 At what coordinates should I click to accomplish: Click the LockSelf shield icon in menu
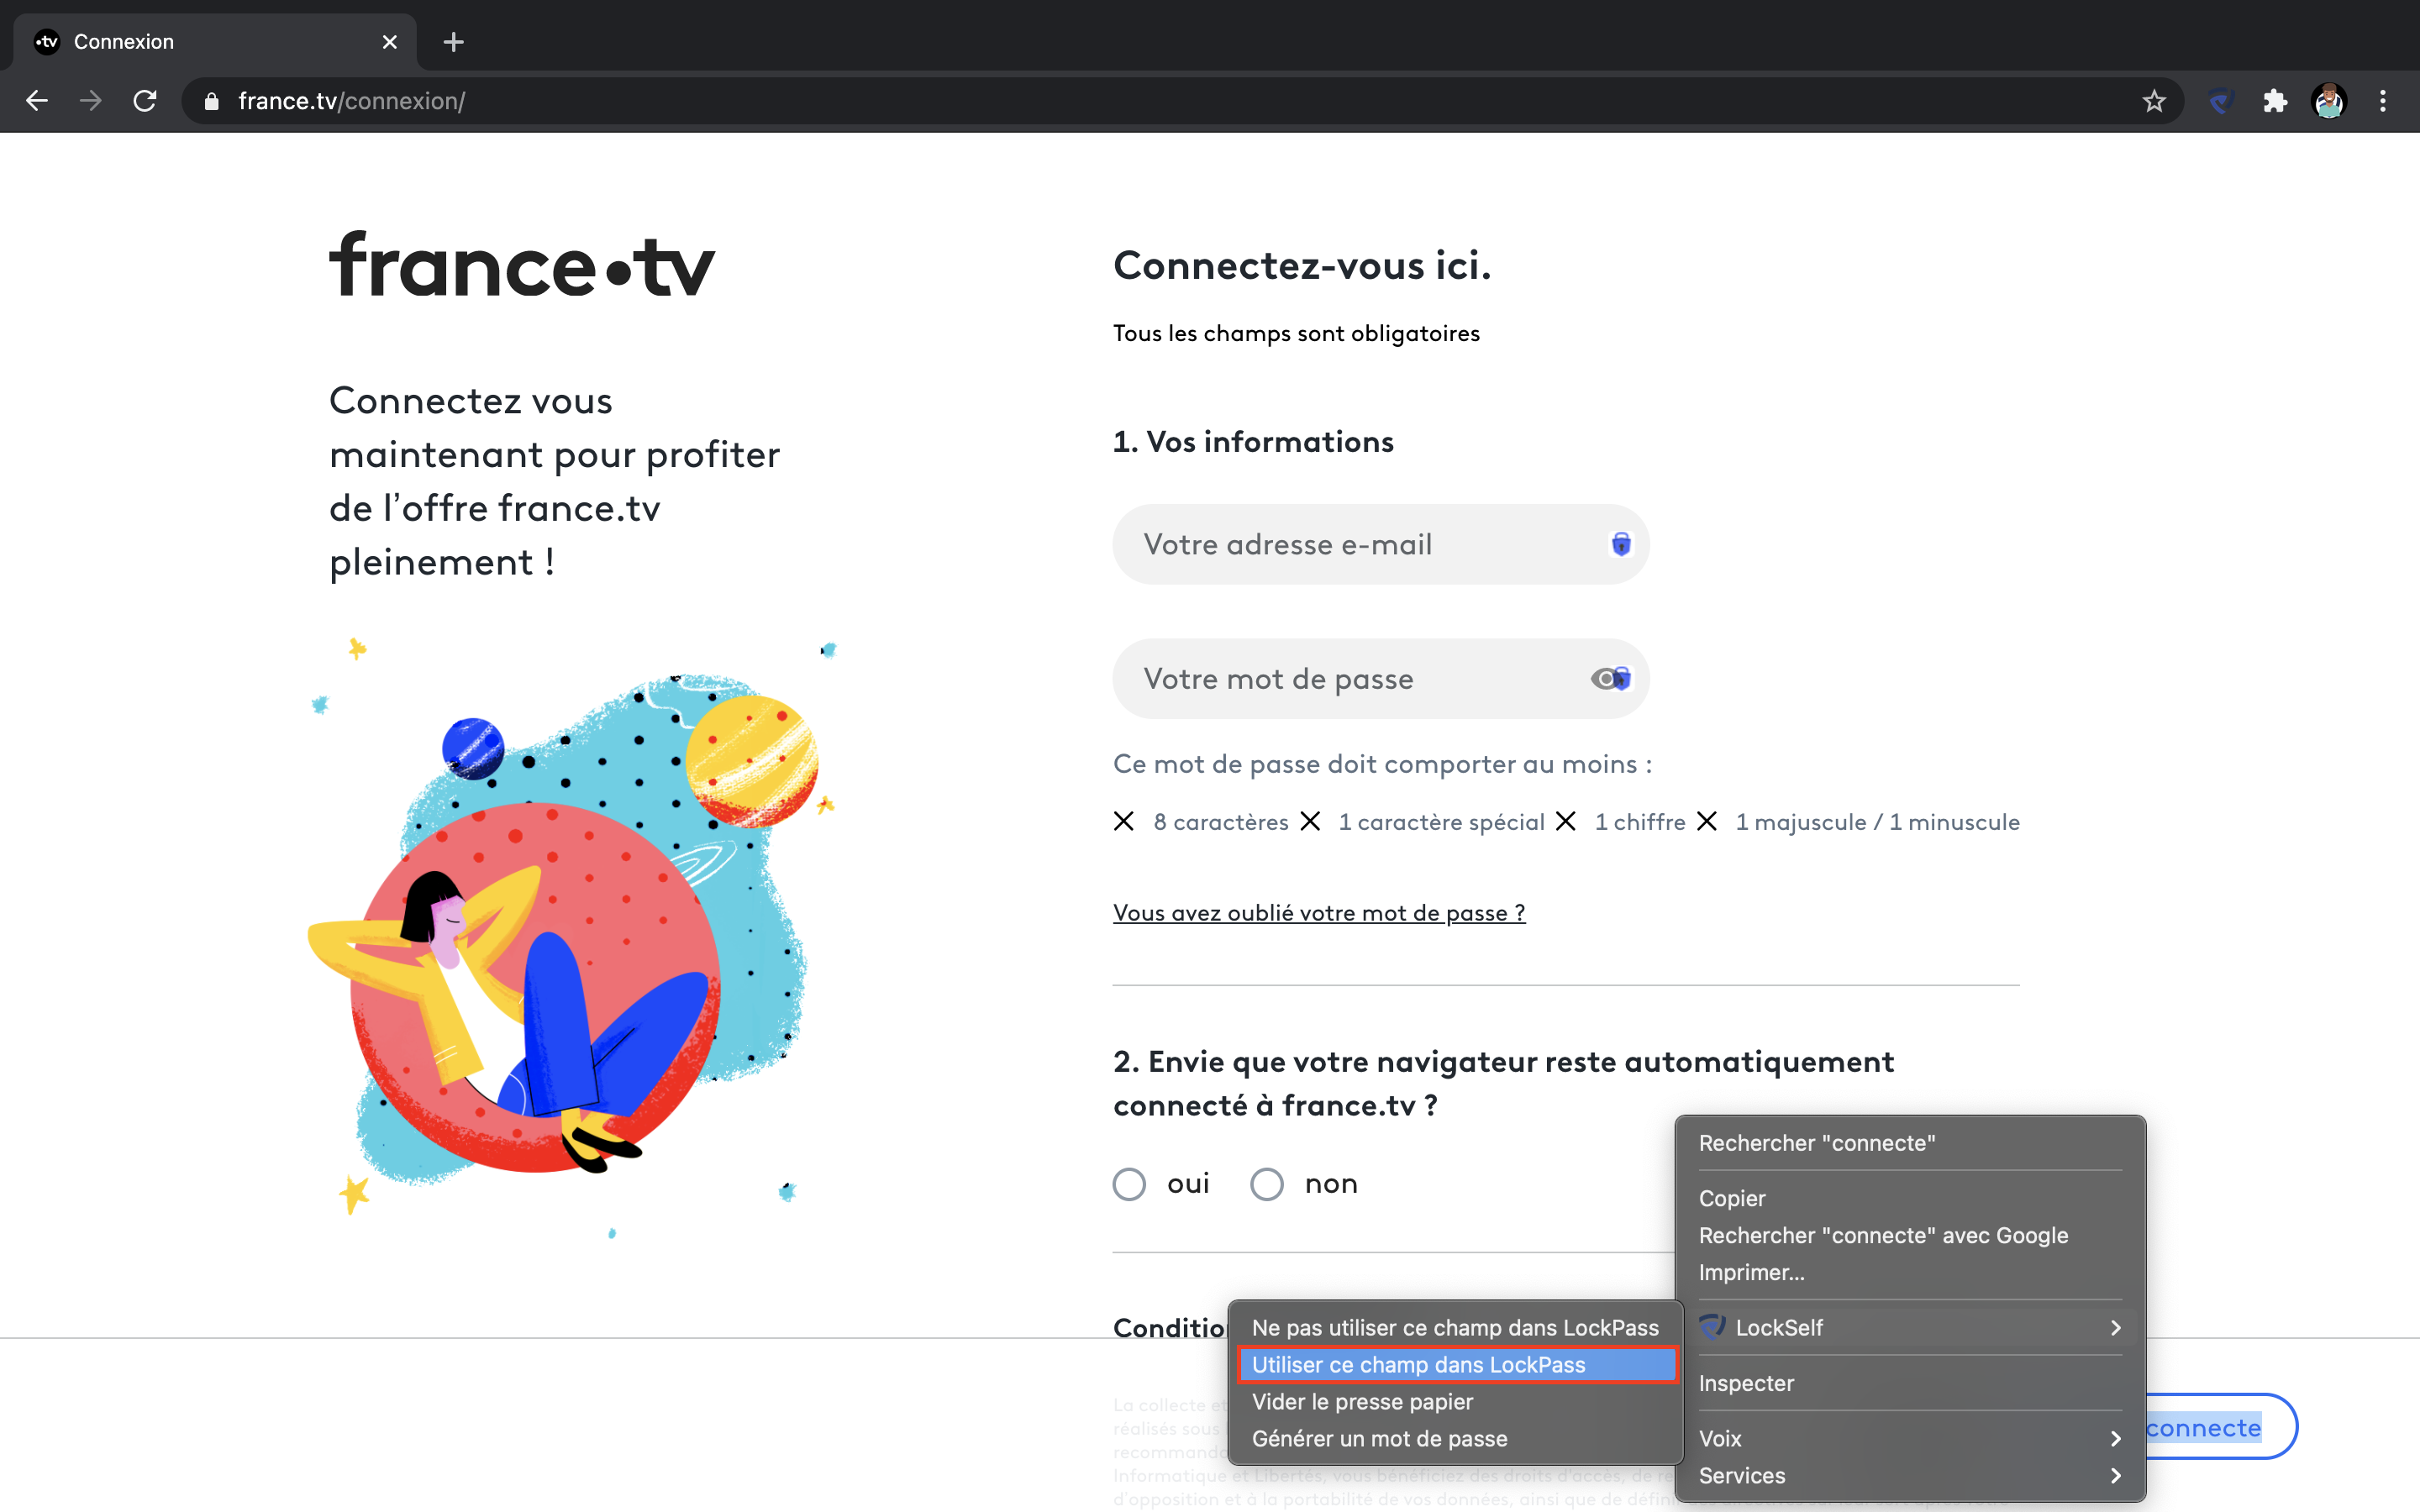pyautogui.click(x=1712, y=1327)
